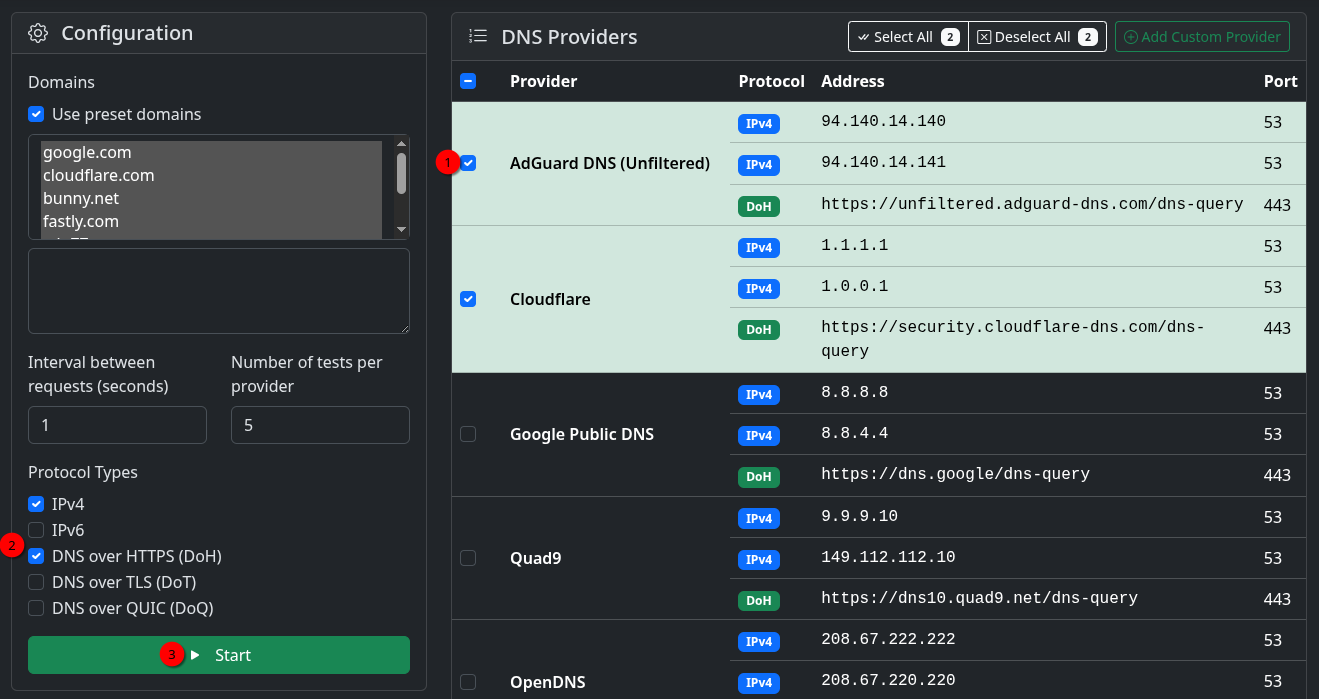Click the OpenDNS provider name
Screen dimensions: 1319x699
tap(548, 682)
